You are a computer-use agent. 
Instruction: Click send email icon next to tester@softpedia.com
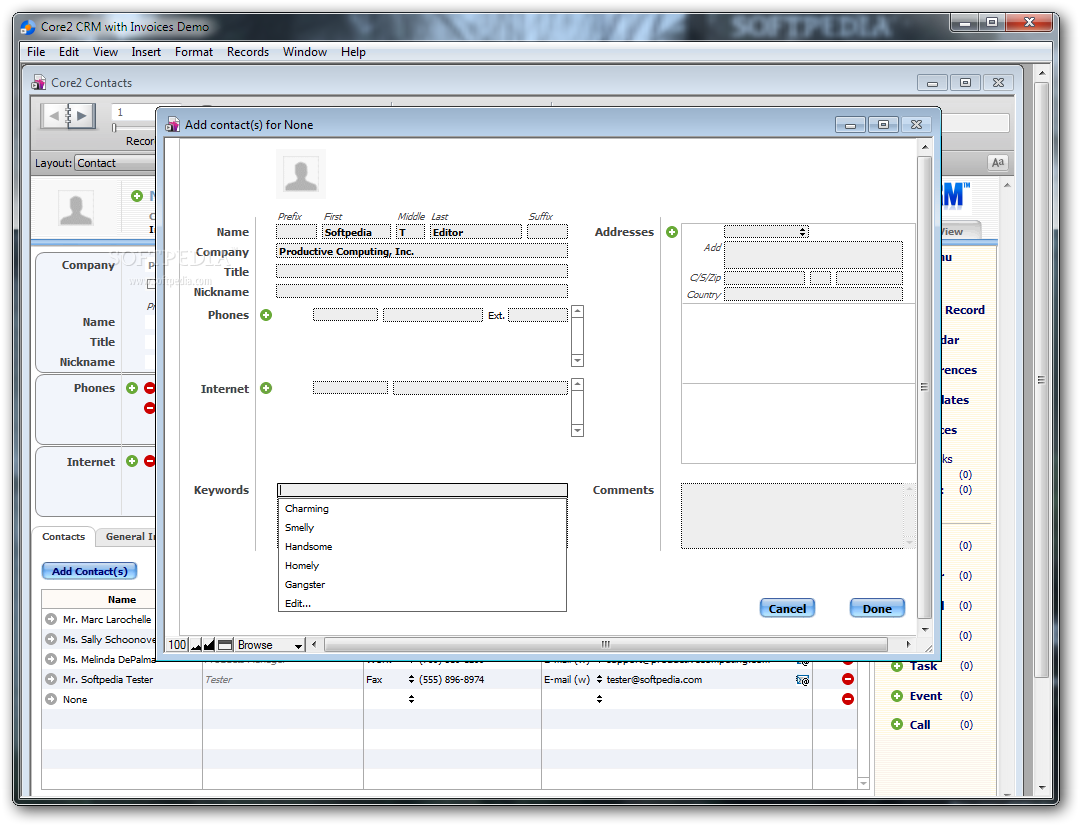(802, 680)
